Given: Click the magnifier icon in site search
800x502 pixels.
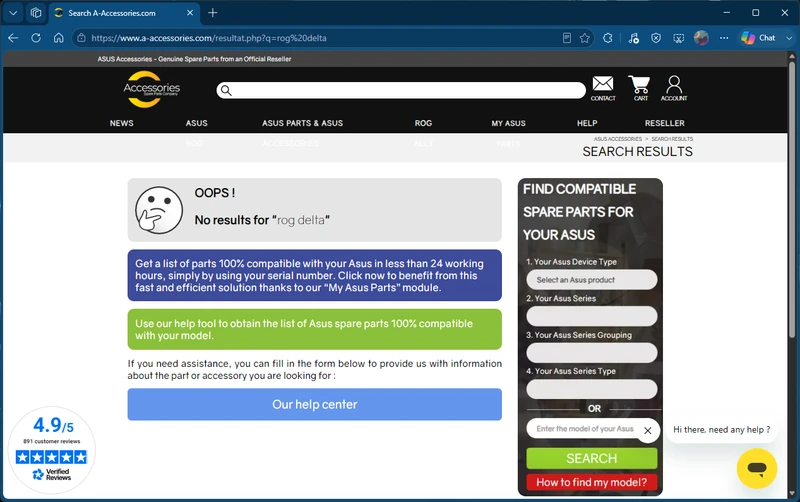Looking at the screenshot, I should click(226, 90).
